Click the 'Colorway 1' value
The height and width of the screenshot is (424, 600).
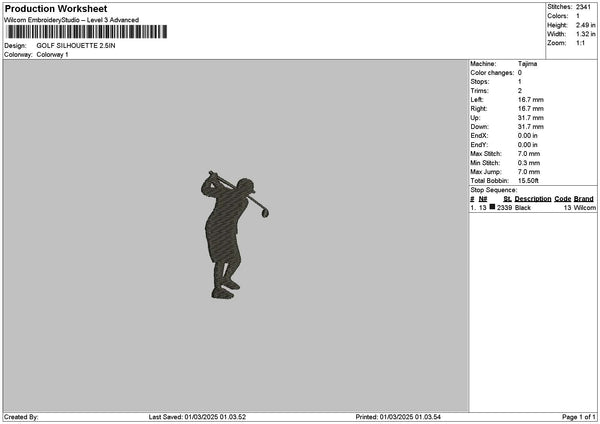(52, 55)
